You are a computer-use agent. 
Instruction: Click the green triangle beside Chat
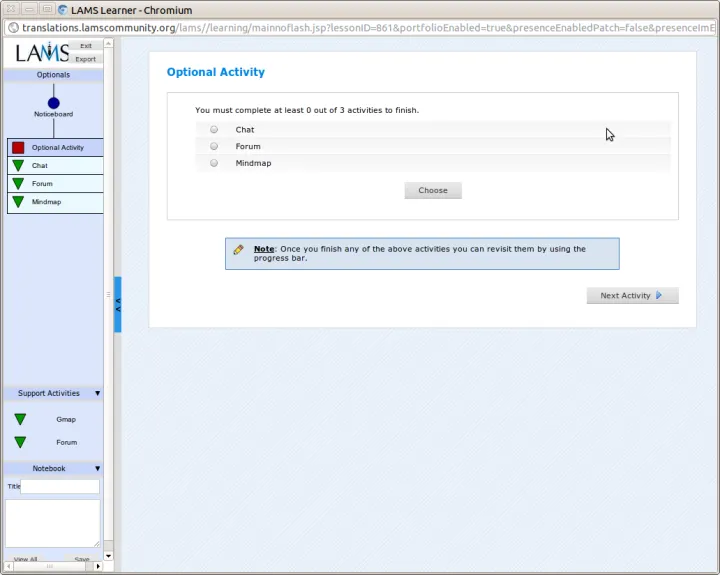point(18,166)
